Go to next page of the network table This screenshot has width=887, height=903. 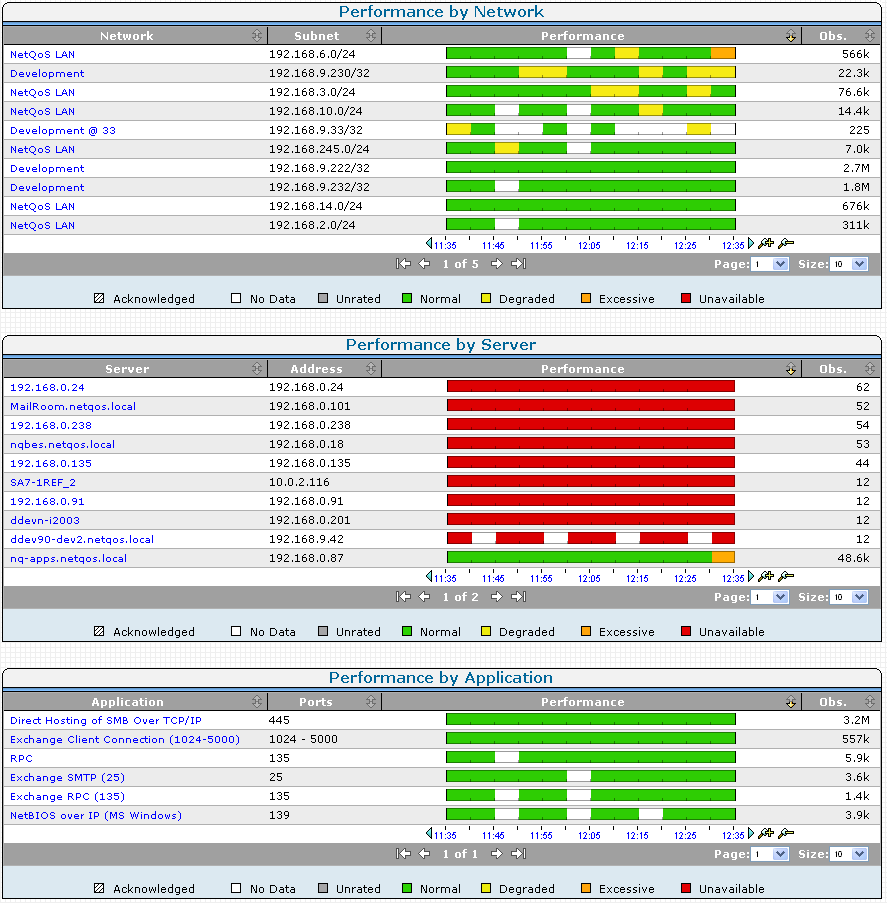click(x=496, y=263)
